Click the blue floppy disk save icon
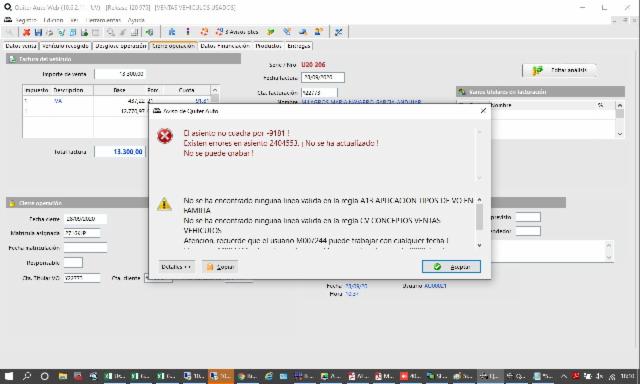This screenshot has height=384, width=640. click(x=38, y=32)
